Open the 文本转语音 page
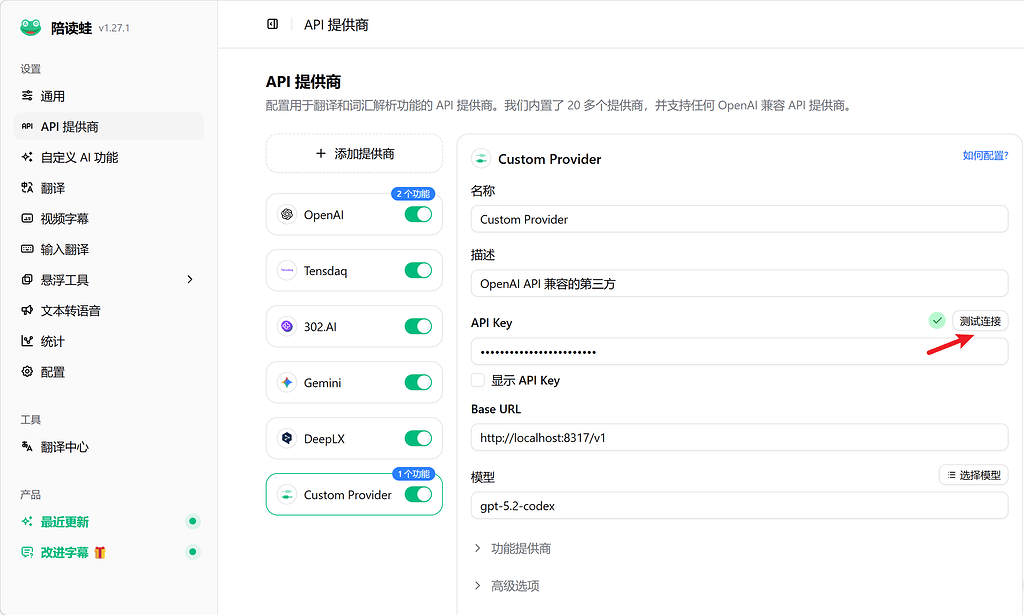Image resolution: width=1024 pixels, height=615 pixels. point(108,311)
